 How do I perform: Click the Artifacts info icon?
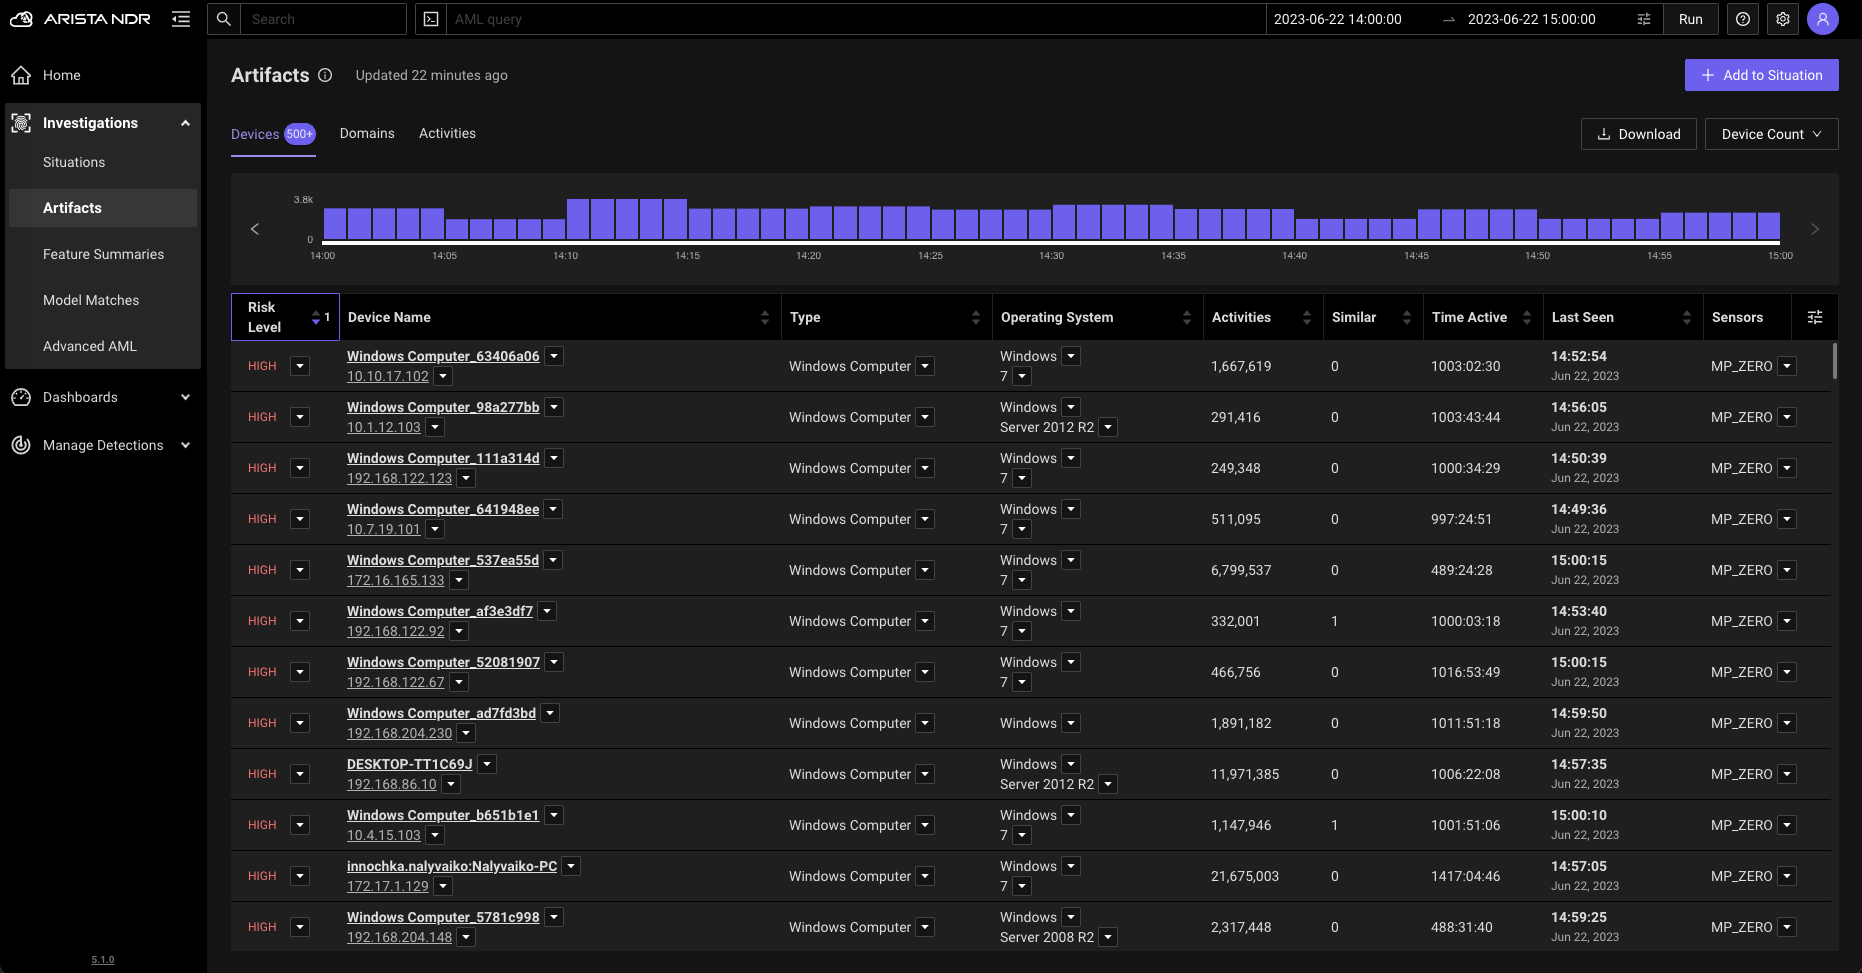pos(325,75)
